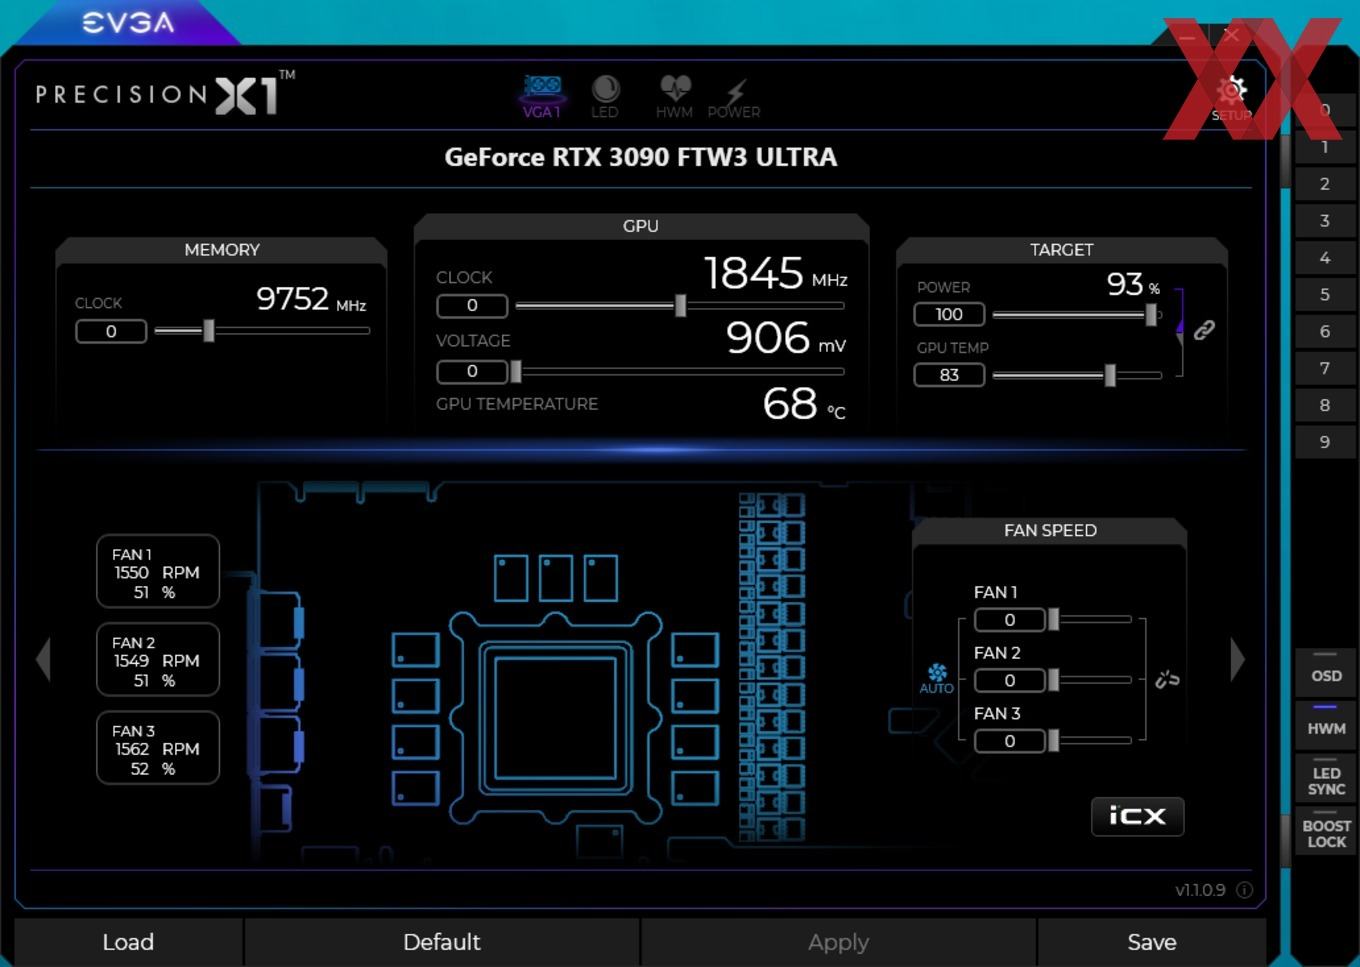Click the FAN 2 speed slider

[x=1089, y=680]
